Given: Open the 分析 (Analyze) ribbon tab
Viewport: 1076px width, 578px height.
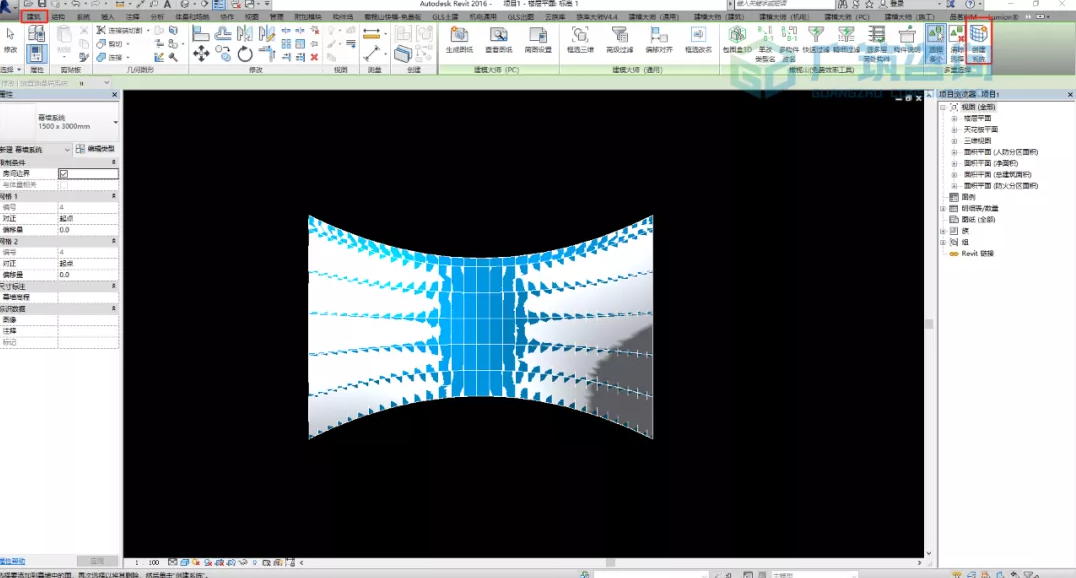Looking at the screenshot, I should point(157,16).
